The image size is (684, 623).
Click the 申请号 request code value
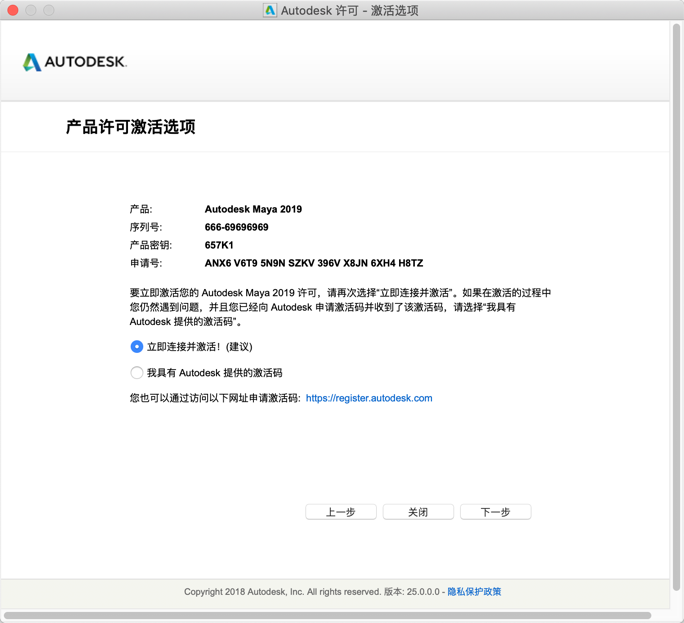coord(313,264)
